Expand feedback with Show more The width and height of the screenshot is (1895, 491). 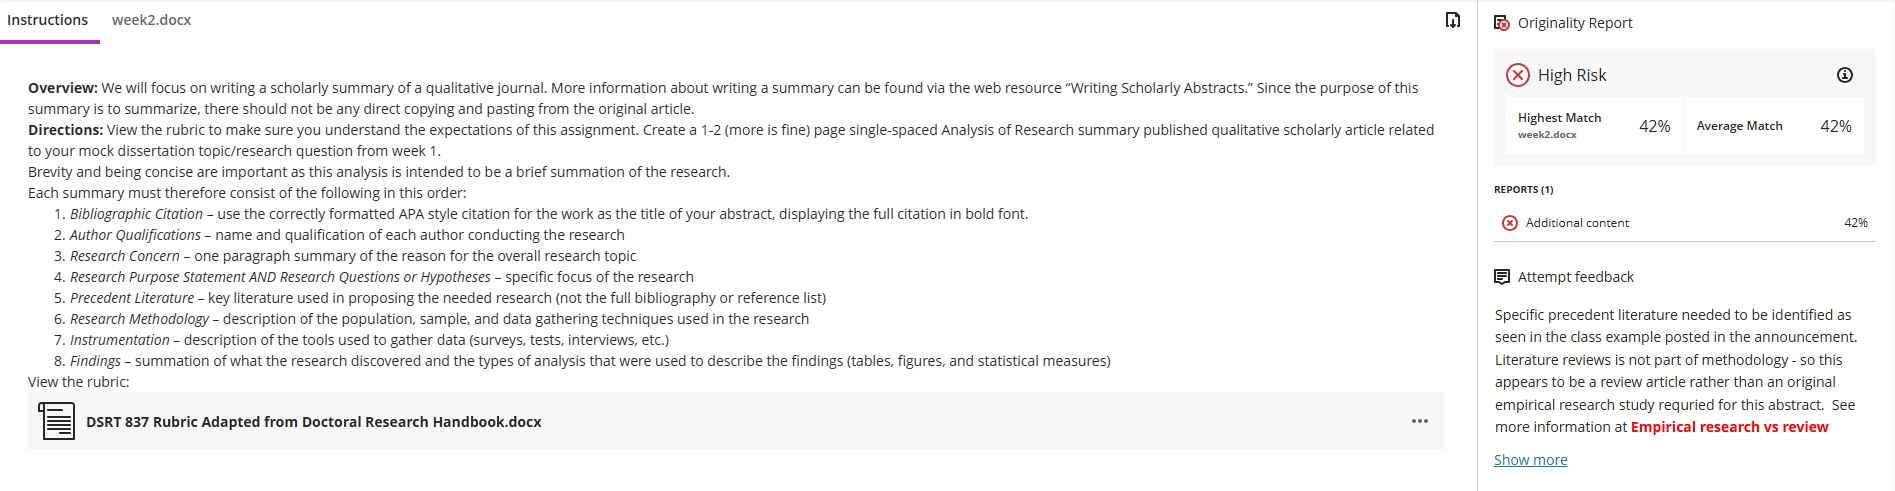pyautogui.click(x=1530, y=460)
